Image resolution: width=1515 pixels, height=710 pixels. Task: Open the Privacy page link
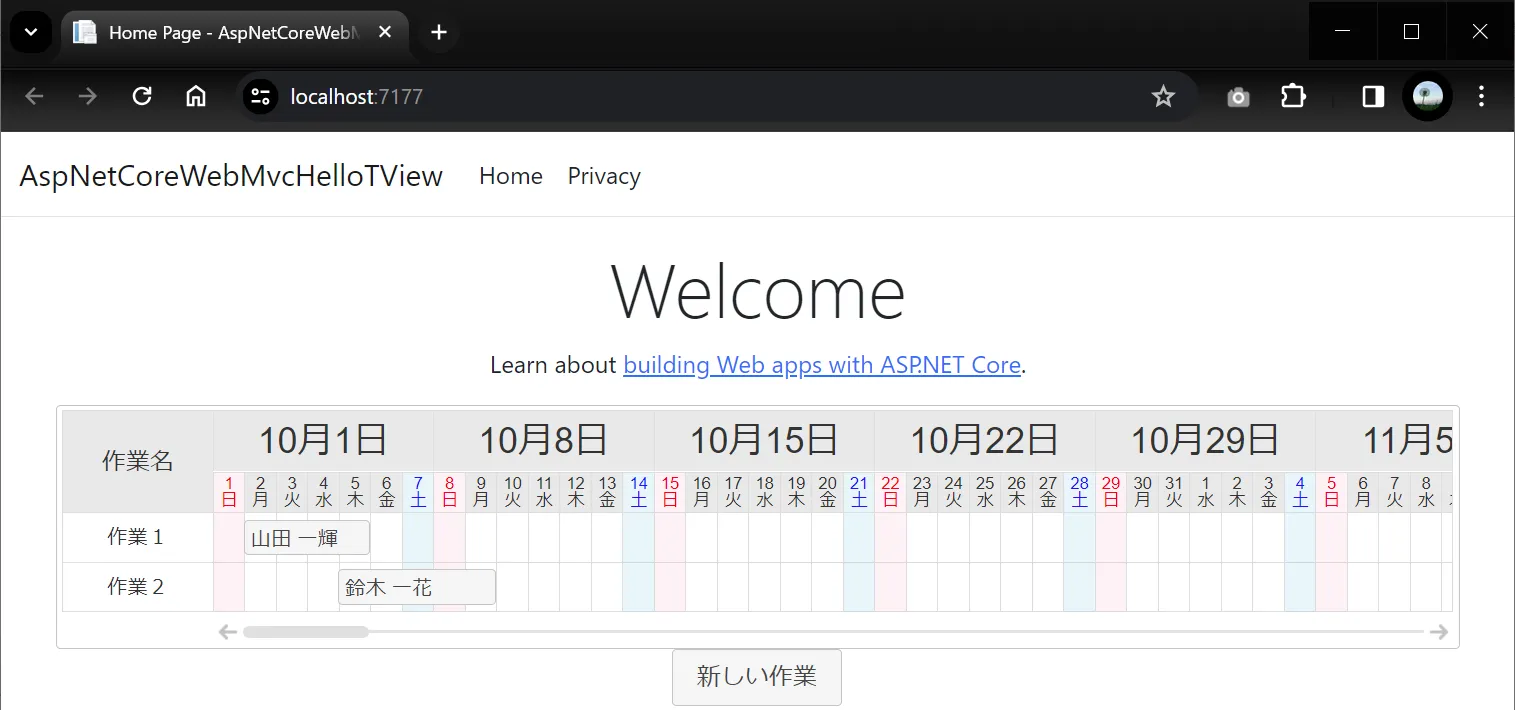[603, 176]
